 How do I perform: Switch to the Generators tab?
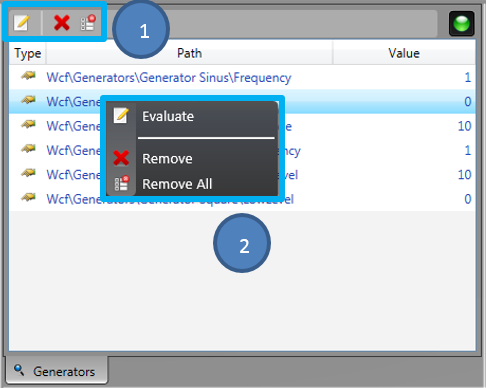[x=57, y=371]
